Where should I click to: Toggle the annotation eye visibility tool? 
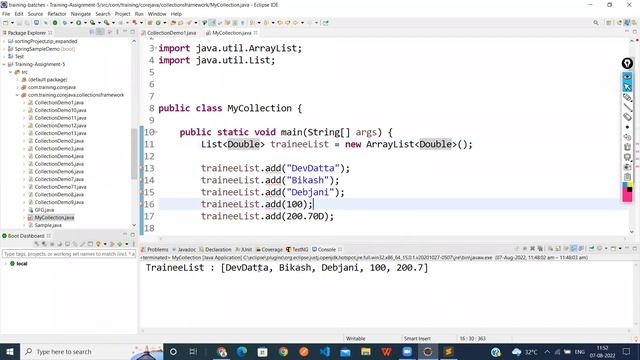pos(627,77)
